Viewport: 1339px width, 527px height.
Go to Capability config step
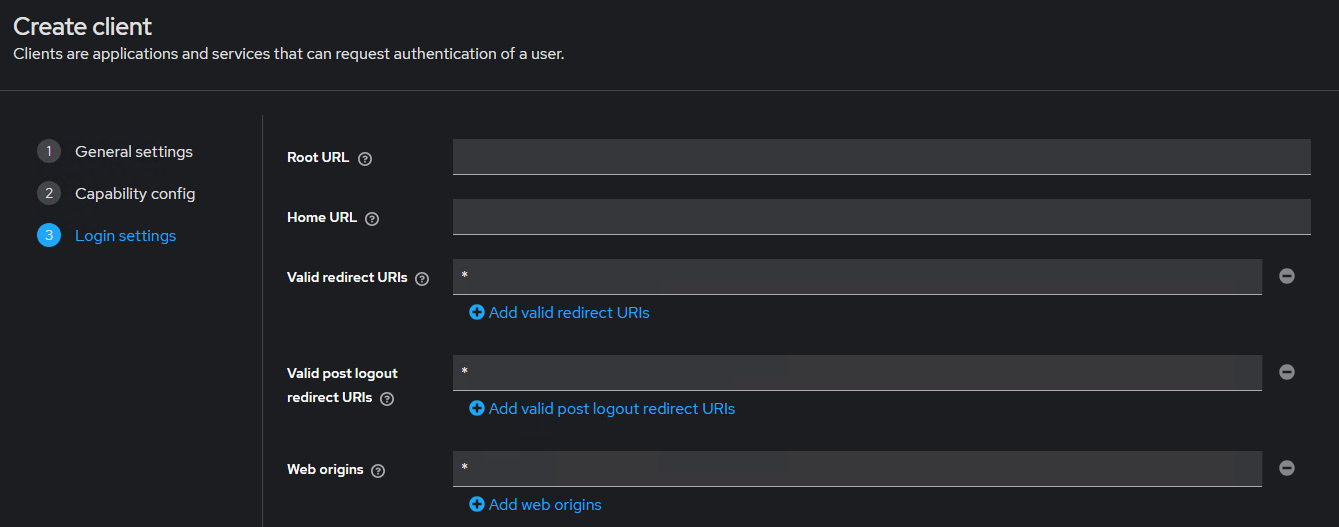[x=135, y=194]
